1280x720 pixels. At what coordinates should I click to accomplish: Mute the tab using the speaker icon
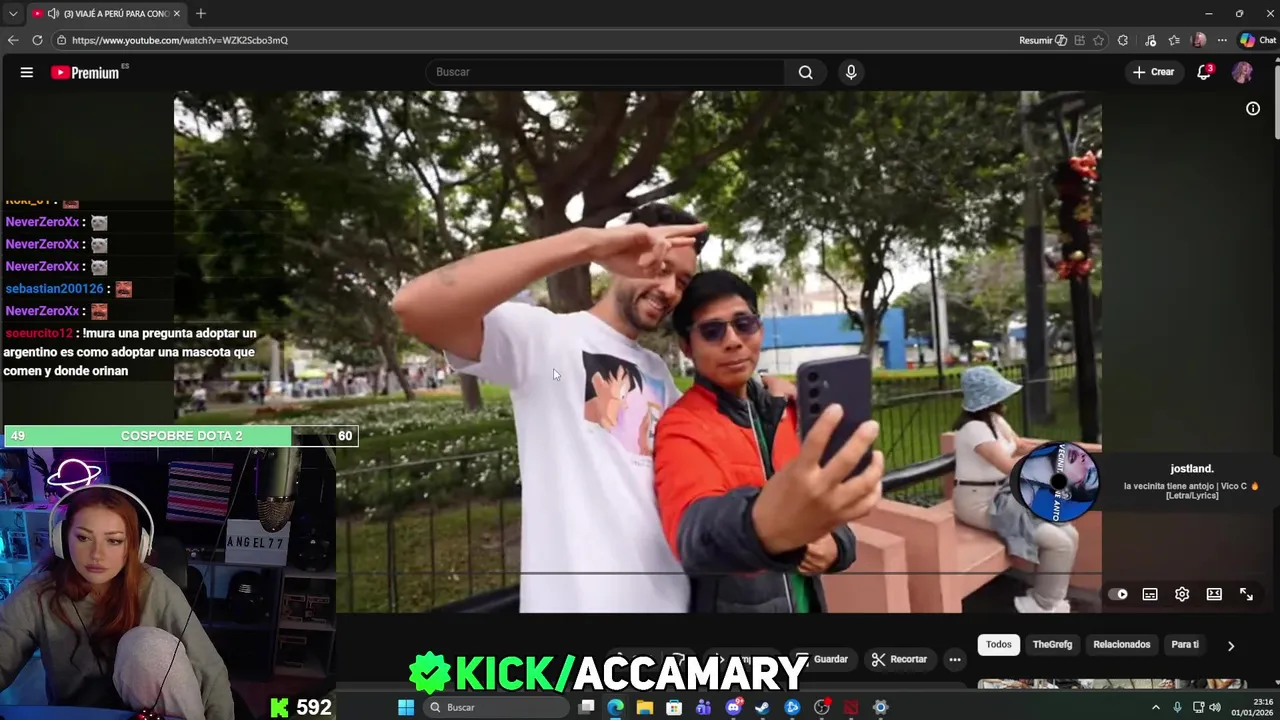[x=53, y=14]
